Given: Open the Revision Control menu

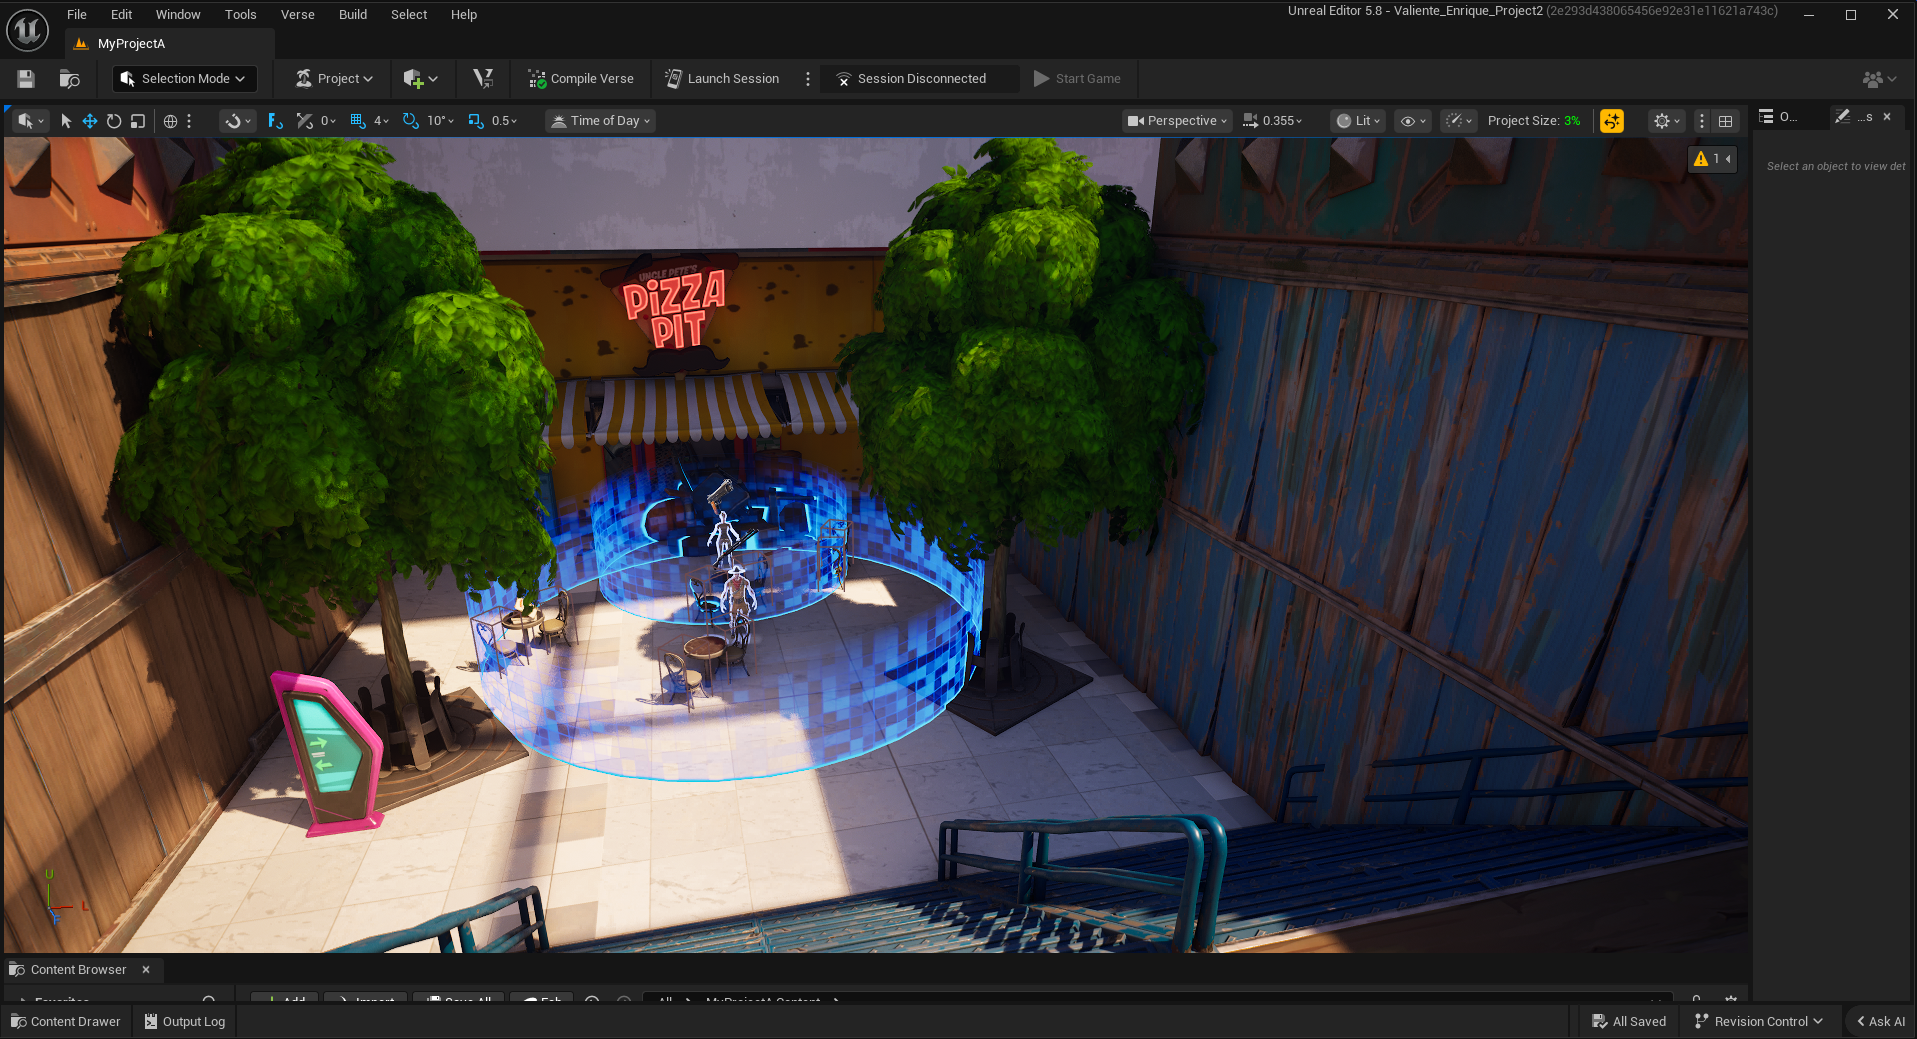Looking at the screenshot, I should pos(1759,1022).
